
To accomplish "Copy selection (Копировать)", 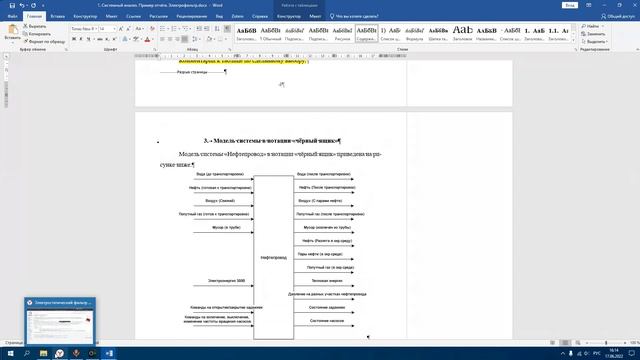I will (x=37, y=34).
